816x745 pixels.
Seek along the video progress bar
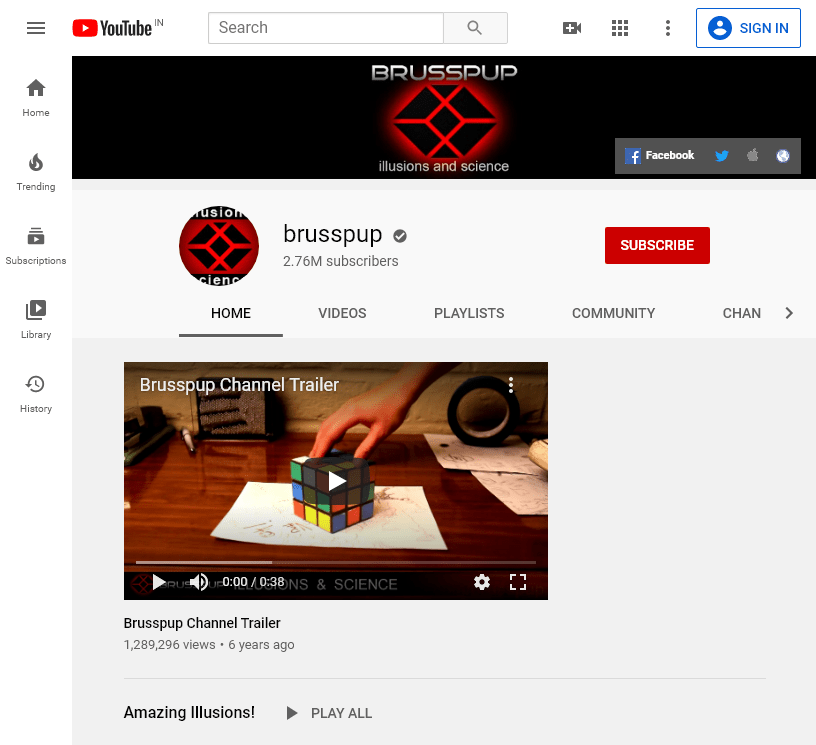click(x=336, y=562)
